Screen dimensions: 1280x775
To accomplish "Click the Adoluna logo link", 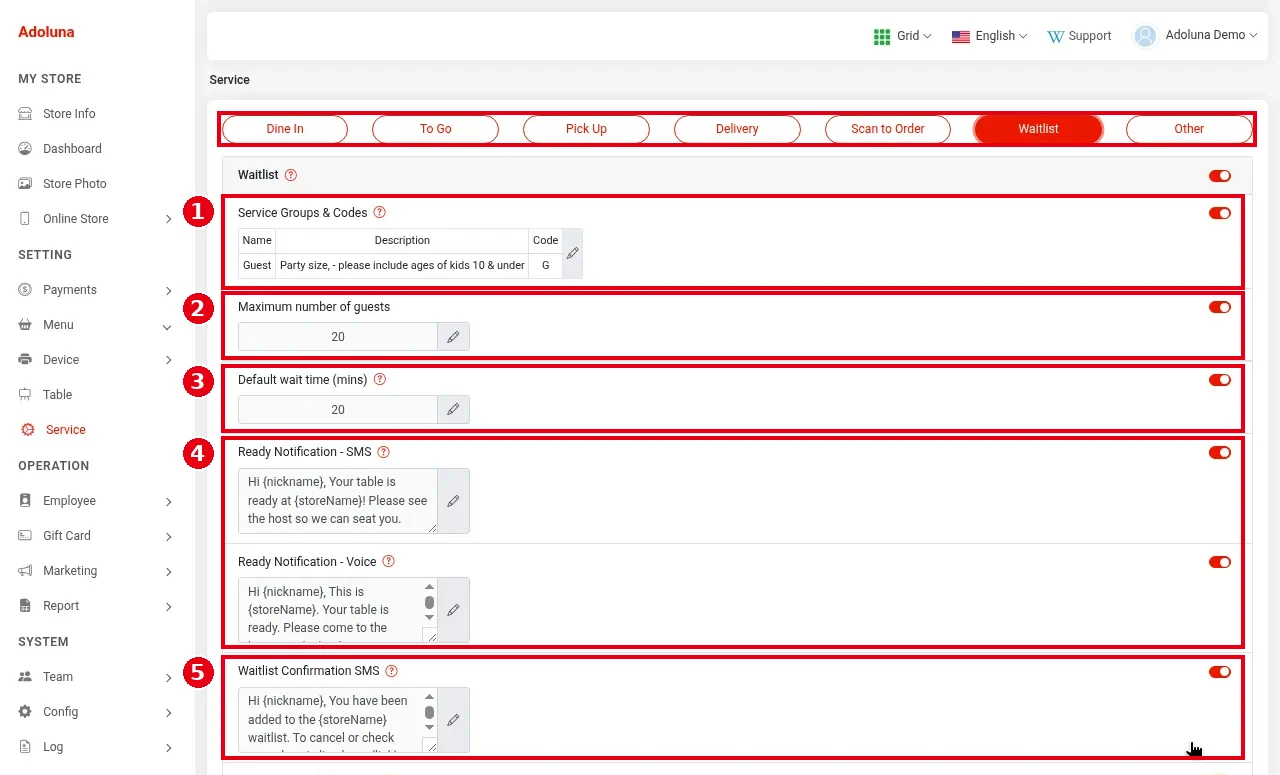I will coord(46,32).
